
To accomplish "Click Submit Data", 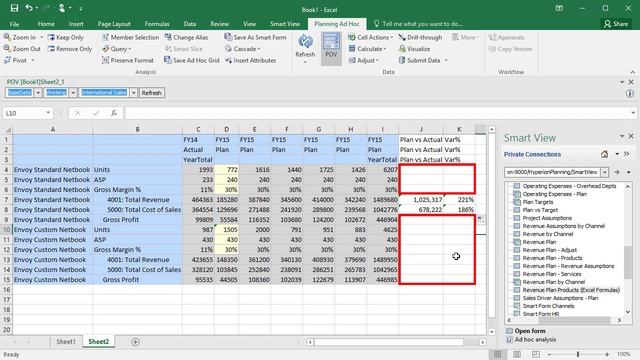I will [420, 60].
